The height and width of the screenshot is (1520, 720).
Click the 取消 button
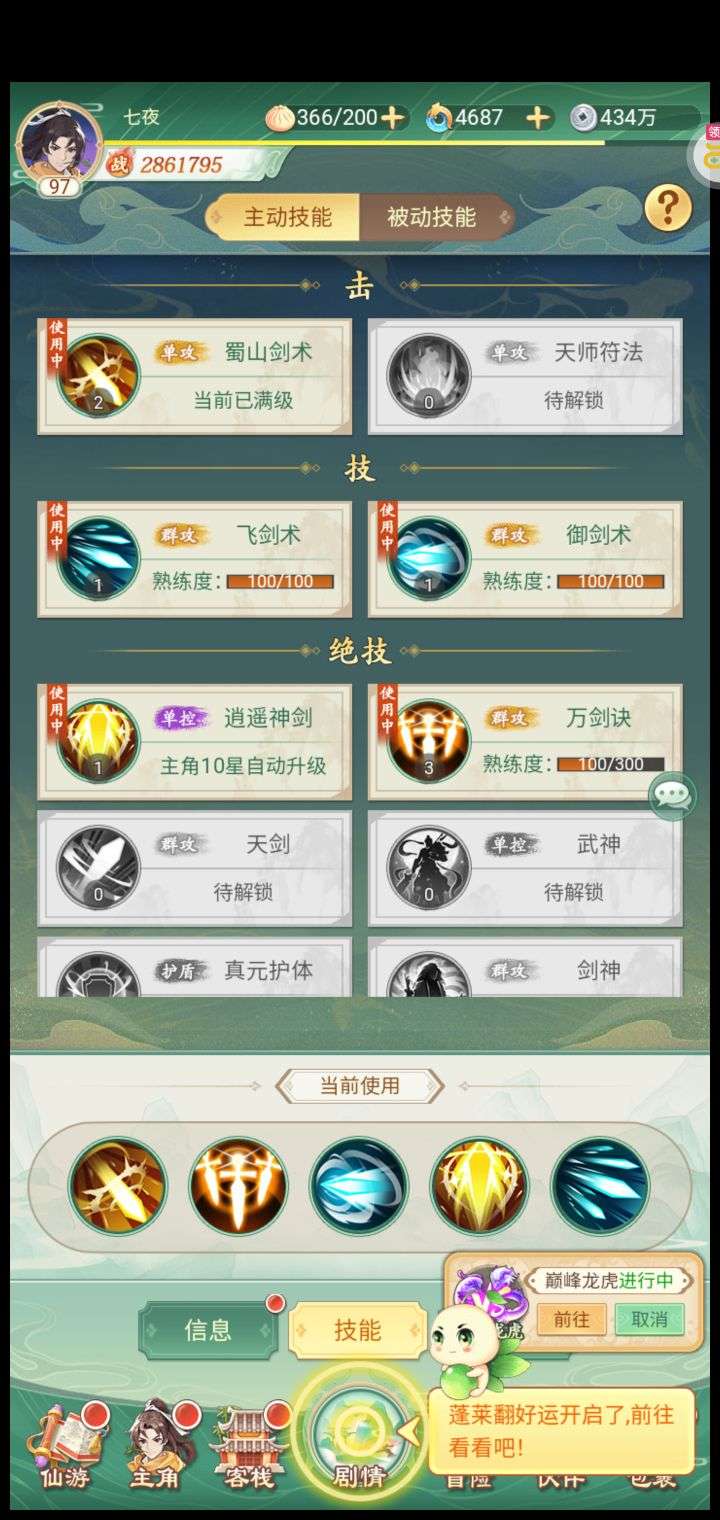pyautogui.click(x=650, y=1319)
